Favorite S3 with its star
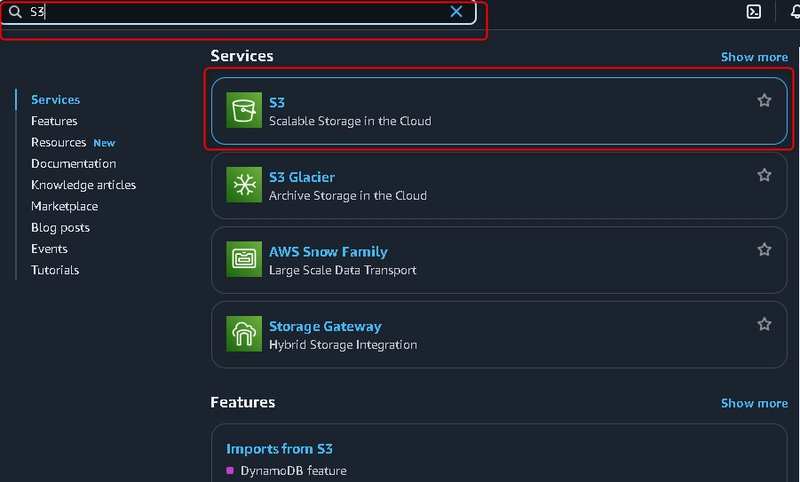 pos(764,100)
